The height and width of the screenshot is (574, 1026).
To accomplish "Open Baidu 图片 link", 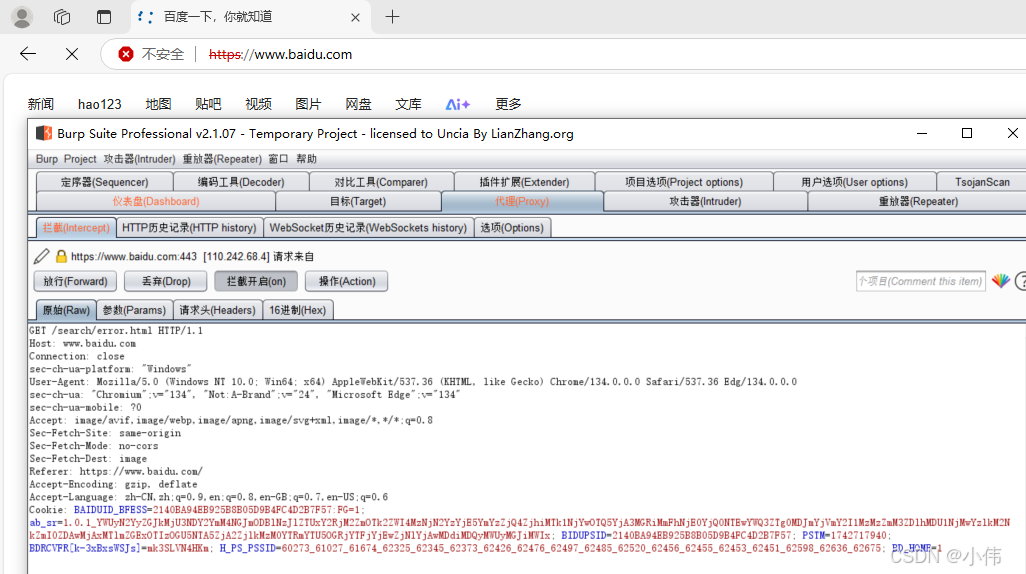I will coord(308,104).
